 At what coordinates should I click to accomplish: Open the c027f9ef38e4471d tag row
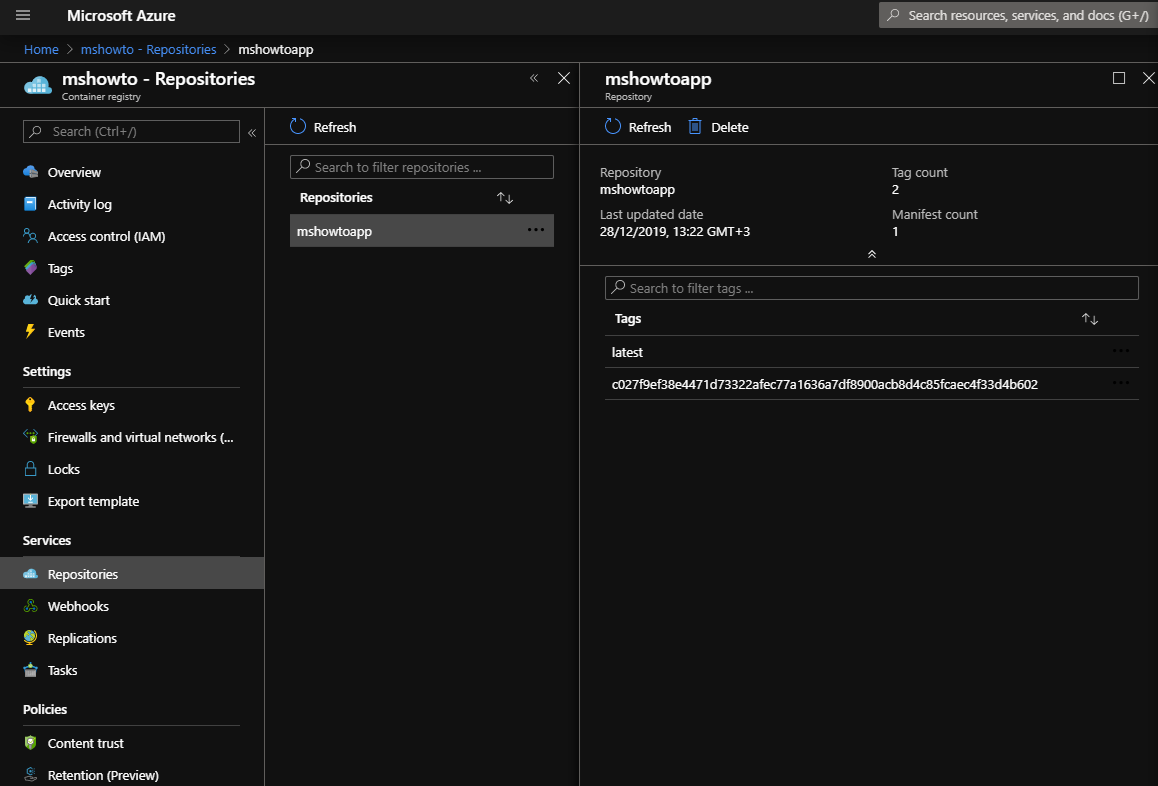[x=871, y=384]
